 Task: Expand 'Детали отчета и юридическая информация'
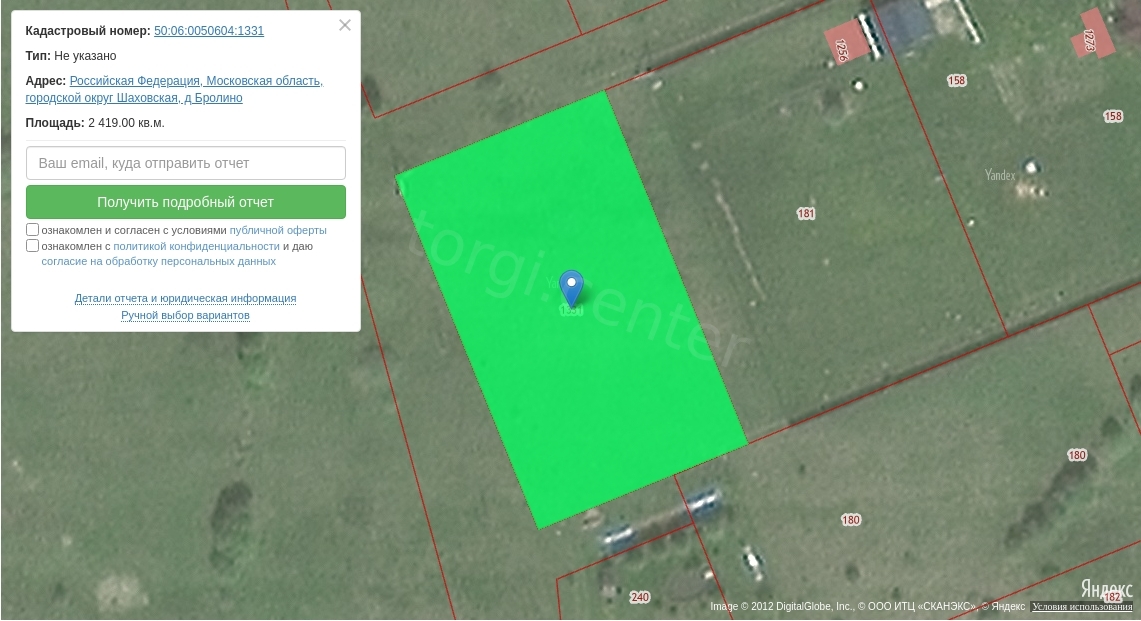[x=185, y=298]
